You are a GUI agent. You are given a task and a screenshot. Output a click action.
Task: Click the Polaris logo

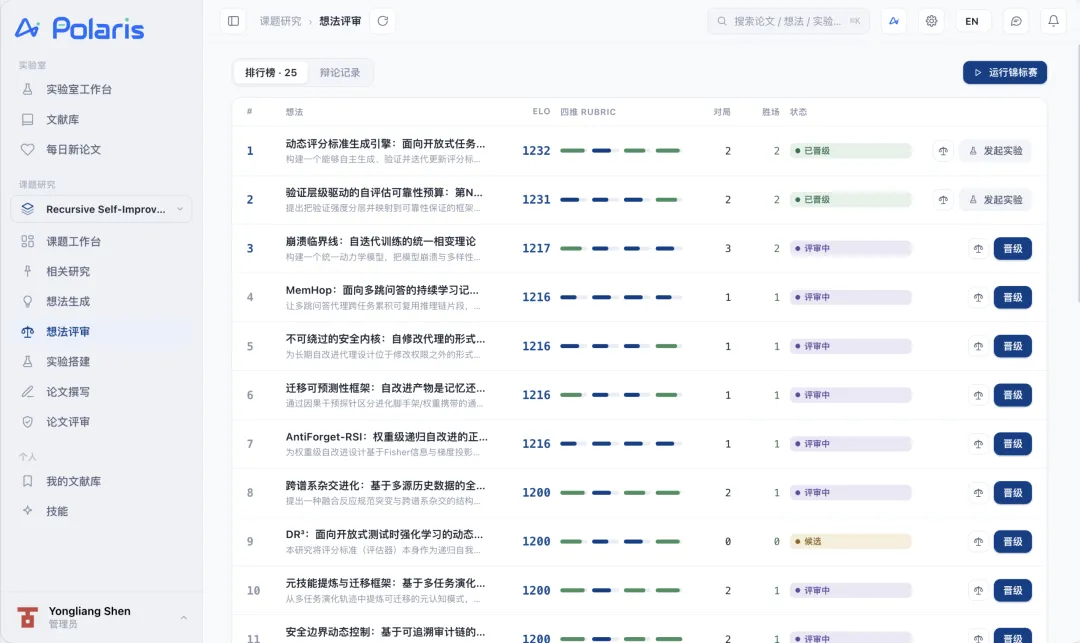click(x=80, y=28)
